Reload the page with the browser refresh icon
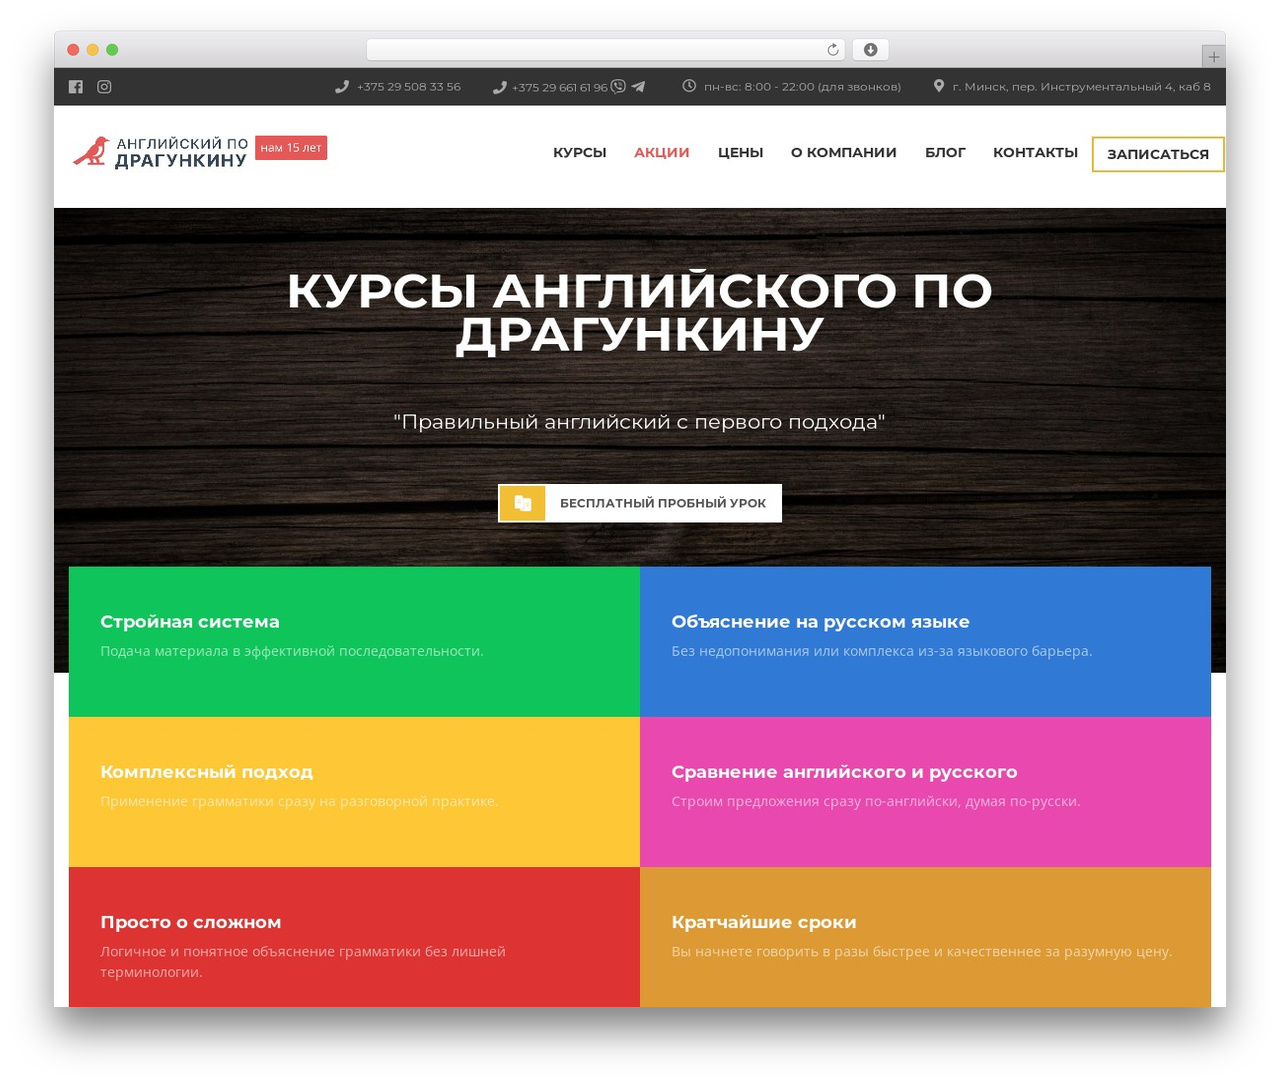Viewport: 1280px width, 1084px height. [833, 50]
